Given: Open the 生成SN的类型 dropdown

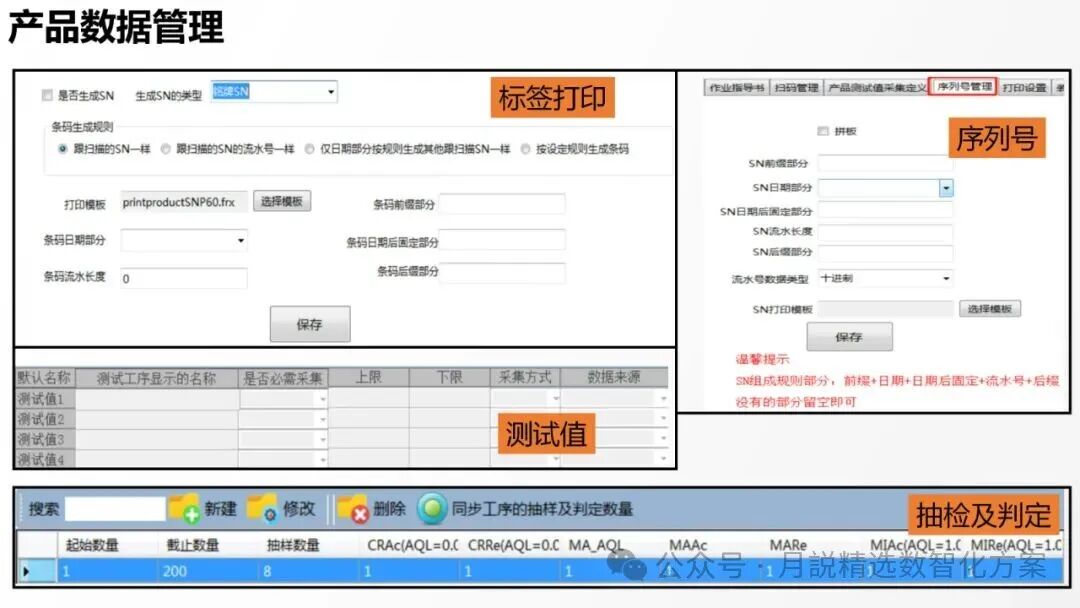Looking at the screenshot, I should pyautogui.click(x=330, y=92).
